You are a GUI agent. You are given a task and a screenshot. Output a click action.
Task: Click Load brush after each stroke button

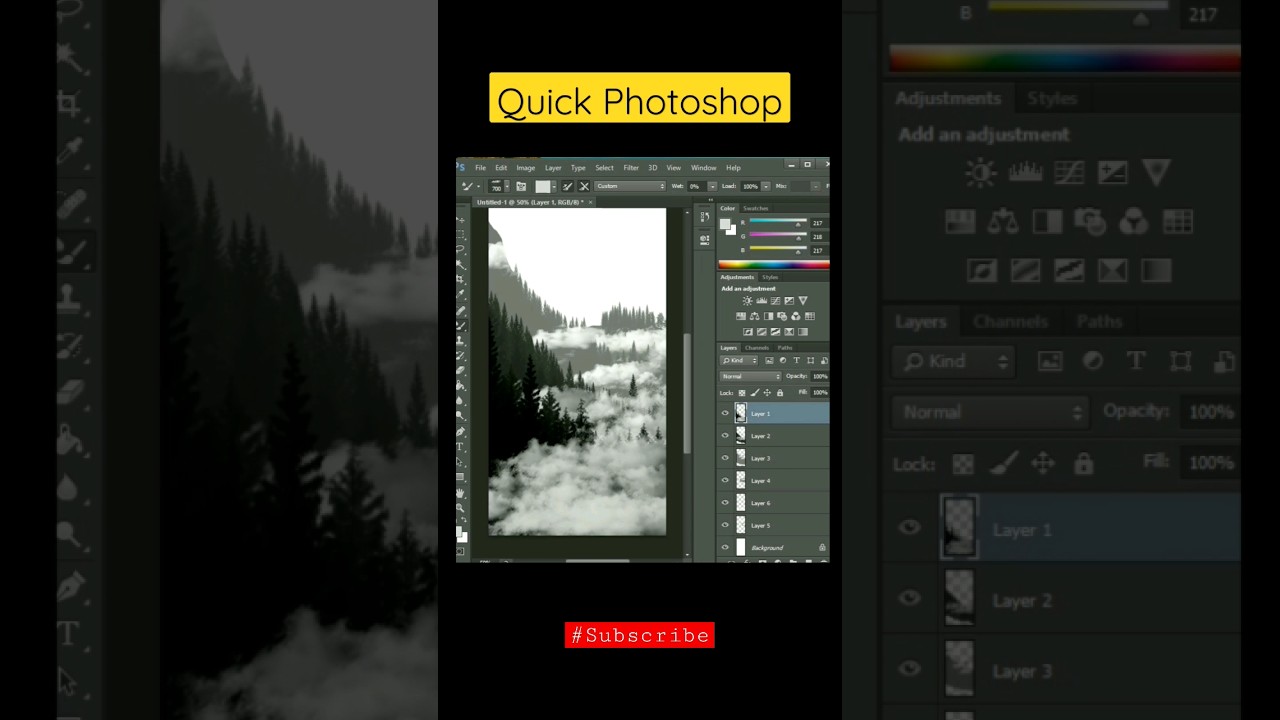[x=567, y=186]
